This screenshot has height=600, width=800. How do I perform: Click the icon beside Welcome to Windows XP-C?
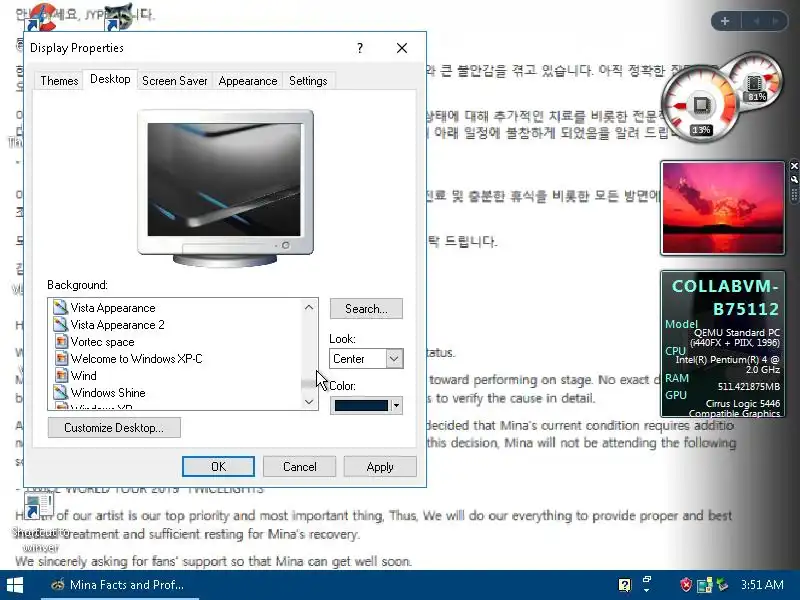click(x=61, y=358)
